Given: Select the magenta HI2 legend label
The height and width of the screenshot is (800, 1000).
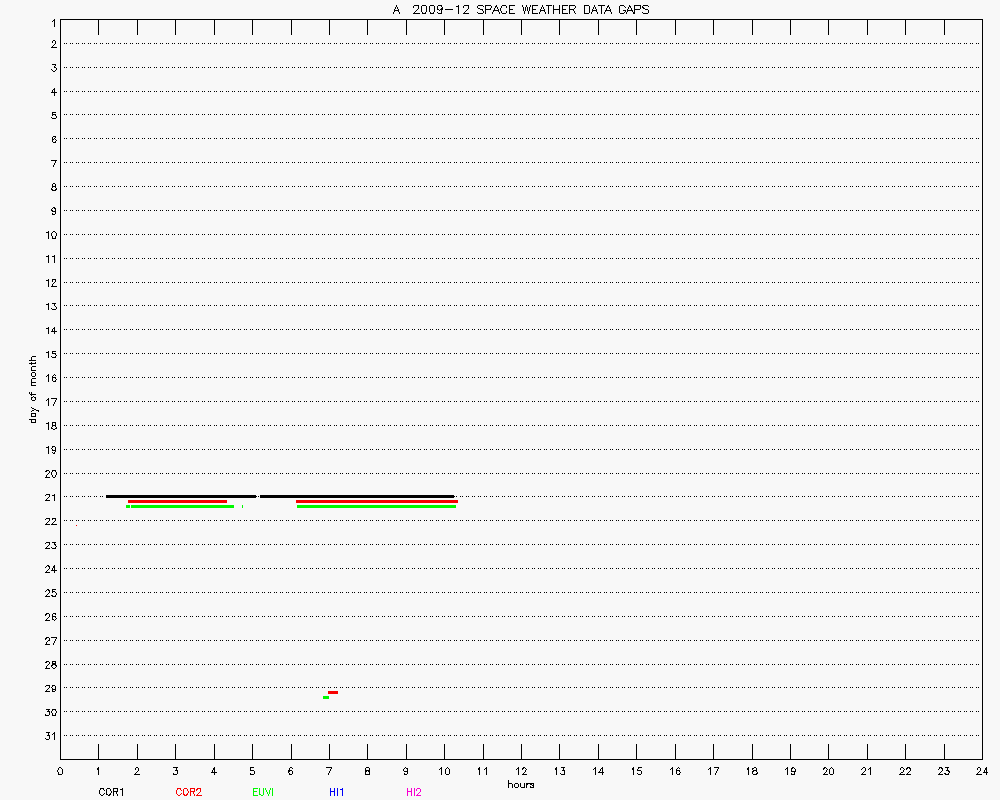Looking at the screenshot, I should pos(413,792).
